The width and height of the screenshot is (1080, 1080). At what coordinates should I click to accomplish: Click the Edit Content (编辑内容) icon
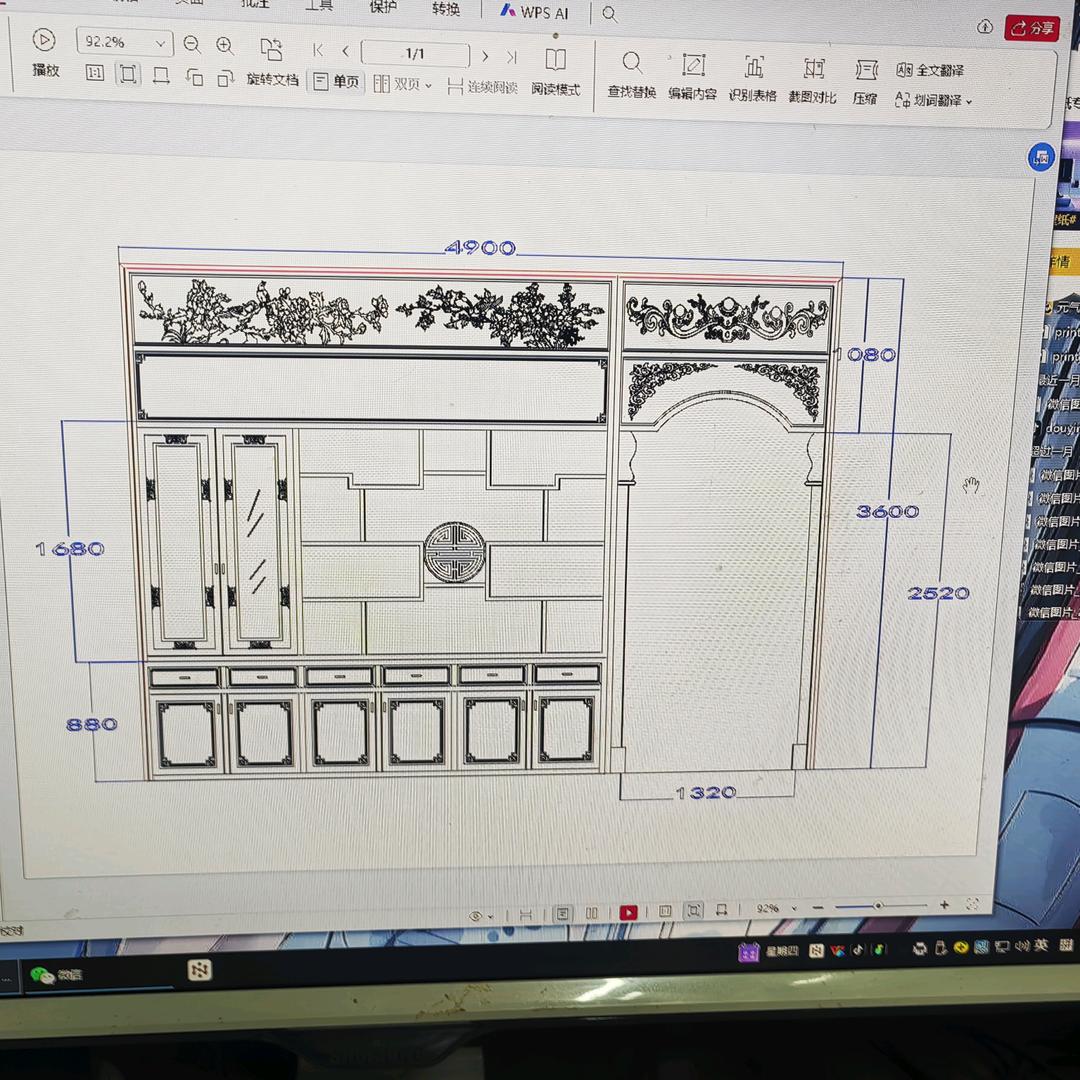[x=693, y=66]
